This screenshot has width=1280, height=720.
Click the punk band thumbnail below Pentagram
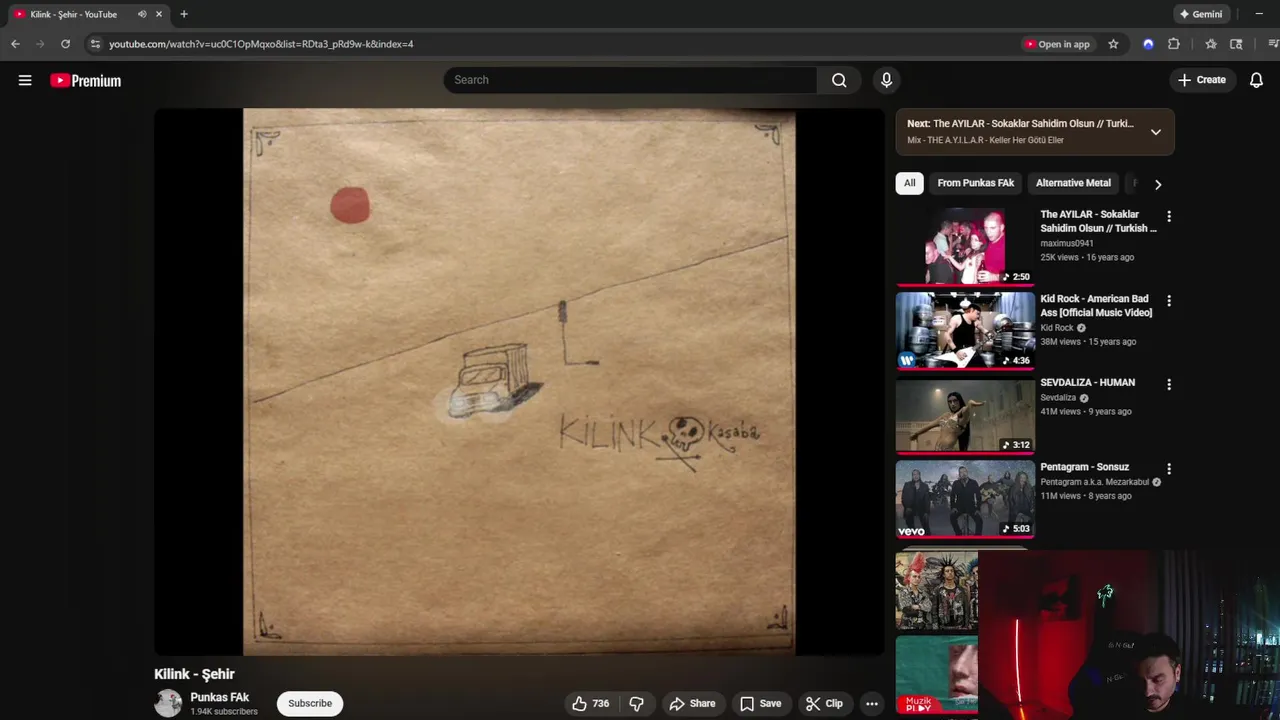click(x=937, y=590)
